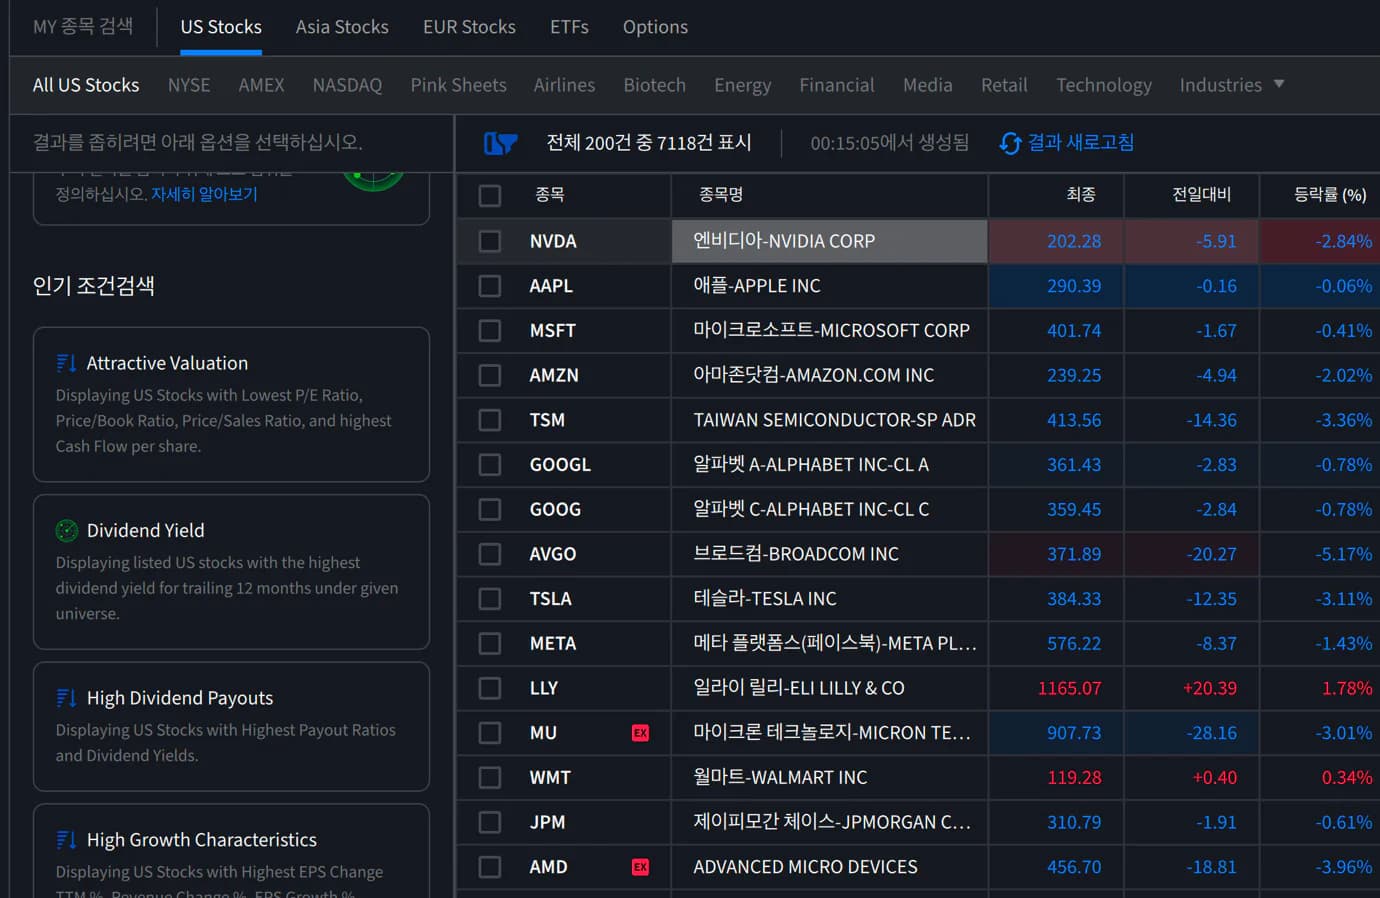Expand the Industries dropdown
This screenshot has width=1380, height=898.
[1232, 85]
